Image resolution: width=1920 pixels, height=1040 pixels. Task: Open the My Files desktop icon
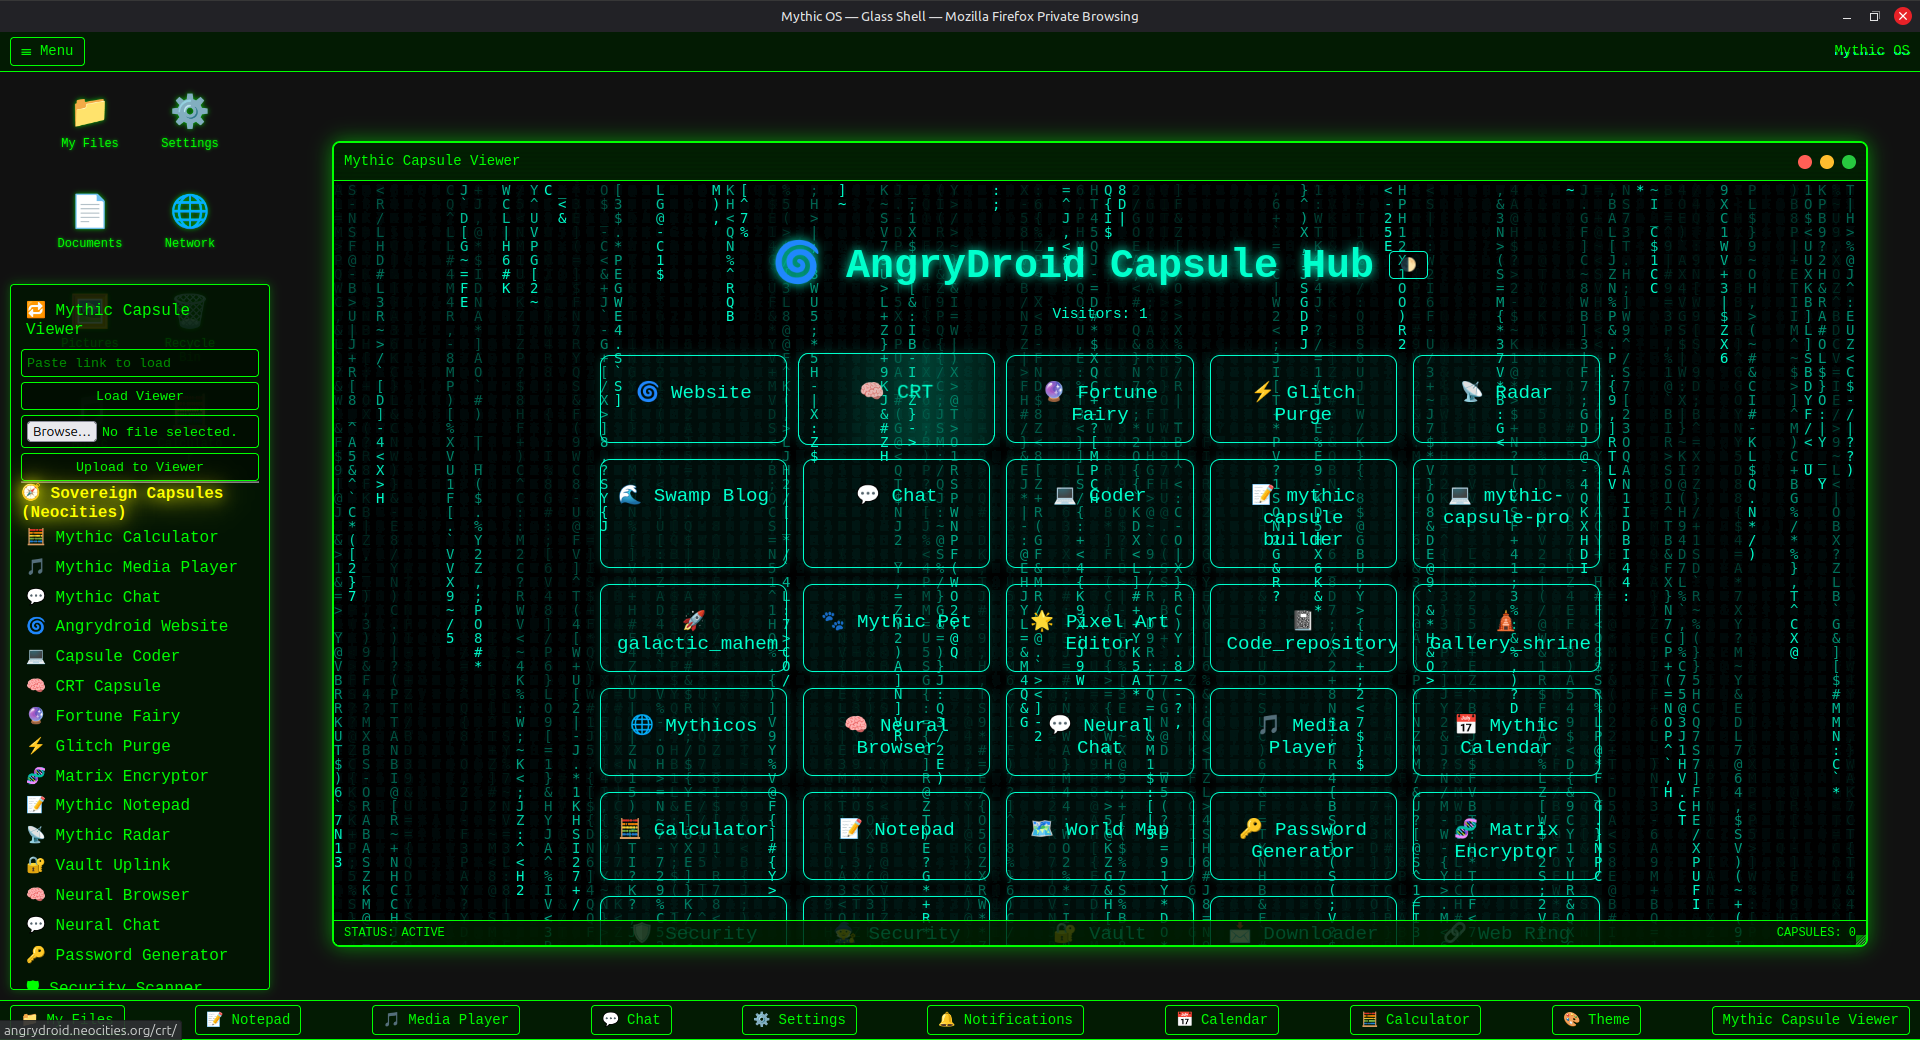pos(89,122)
